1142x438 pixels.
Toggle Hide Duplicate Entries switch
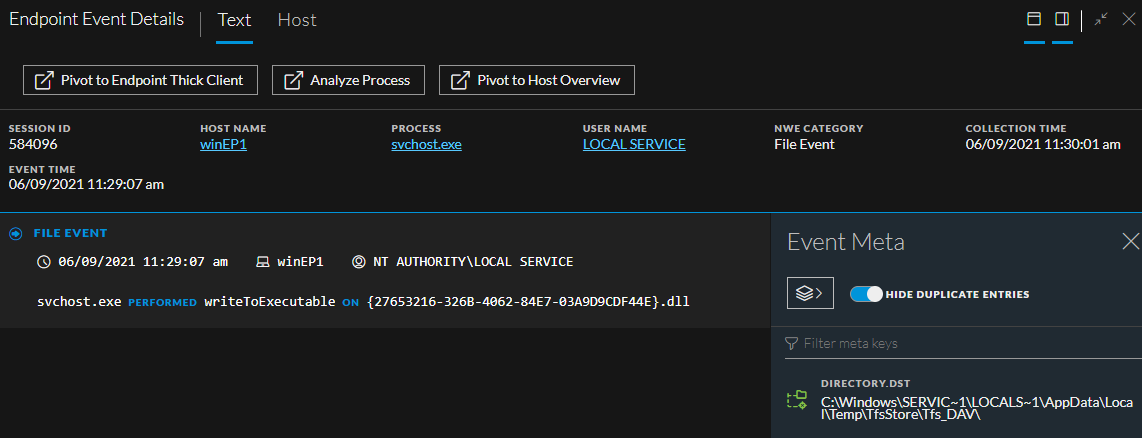(867, 294)
